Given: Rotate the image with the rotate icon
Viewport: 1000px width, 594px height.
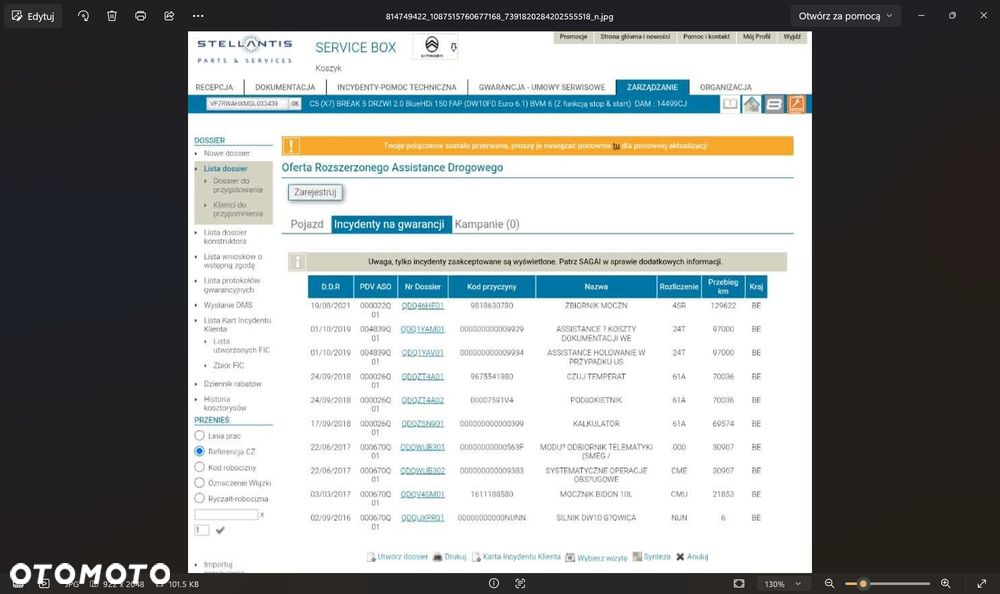Looking at the screenshot, I should [x=84, y=16].
